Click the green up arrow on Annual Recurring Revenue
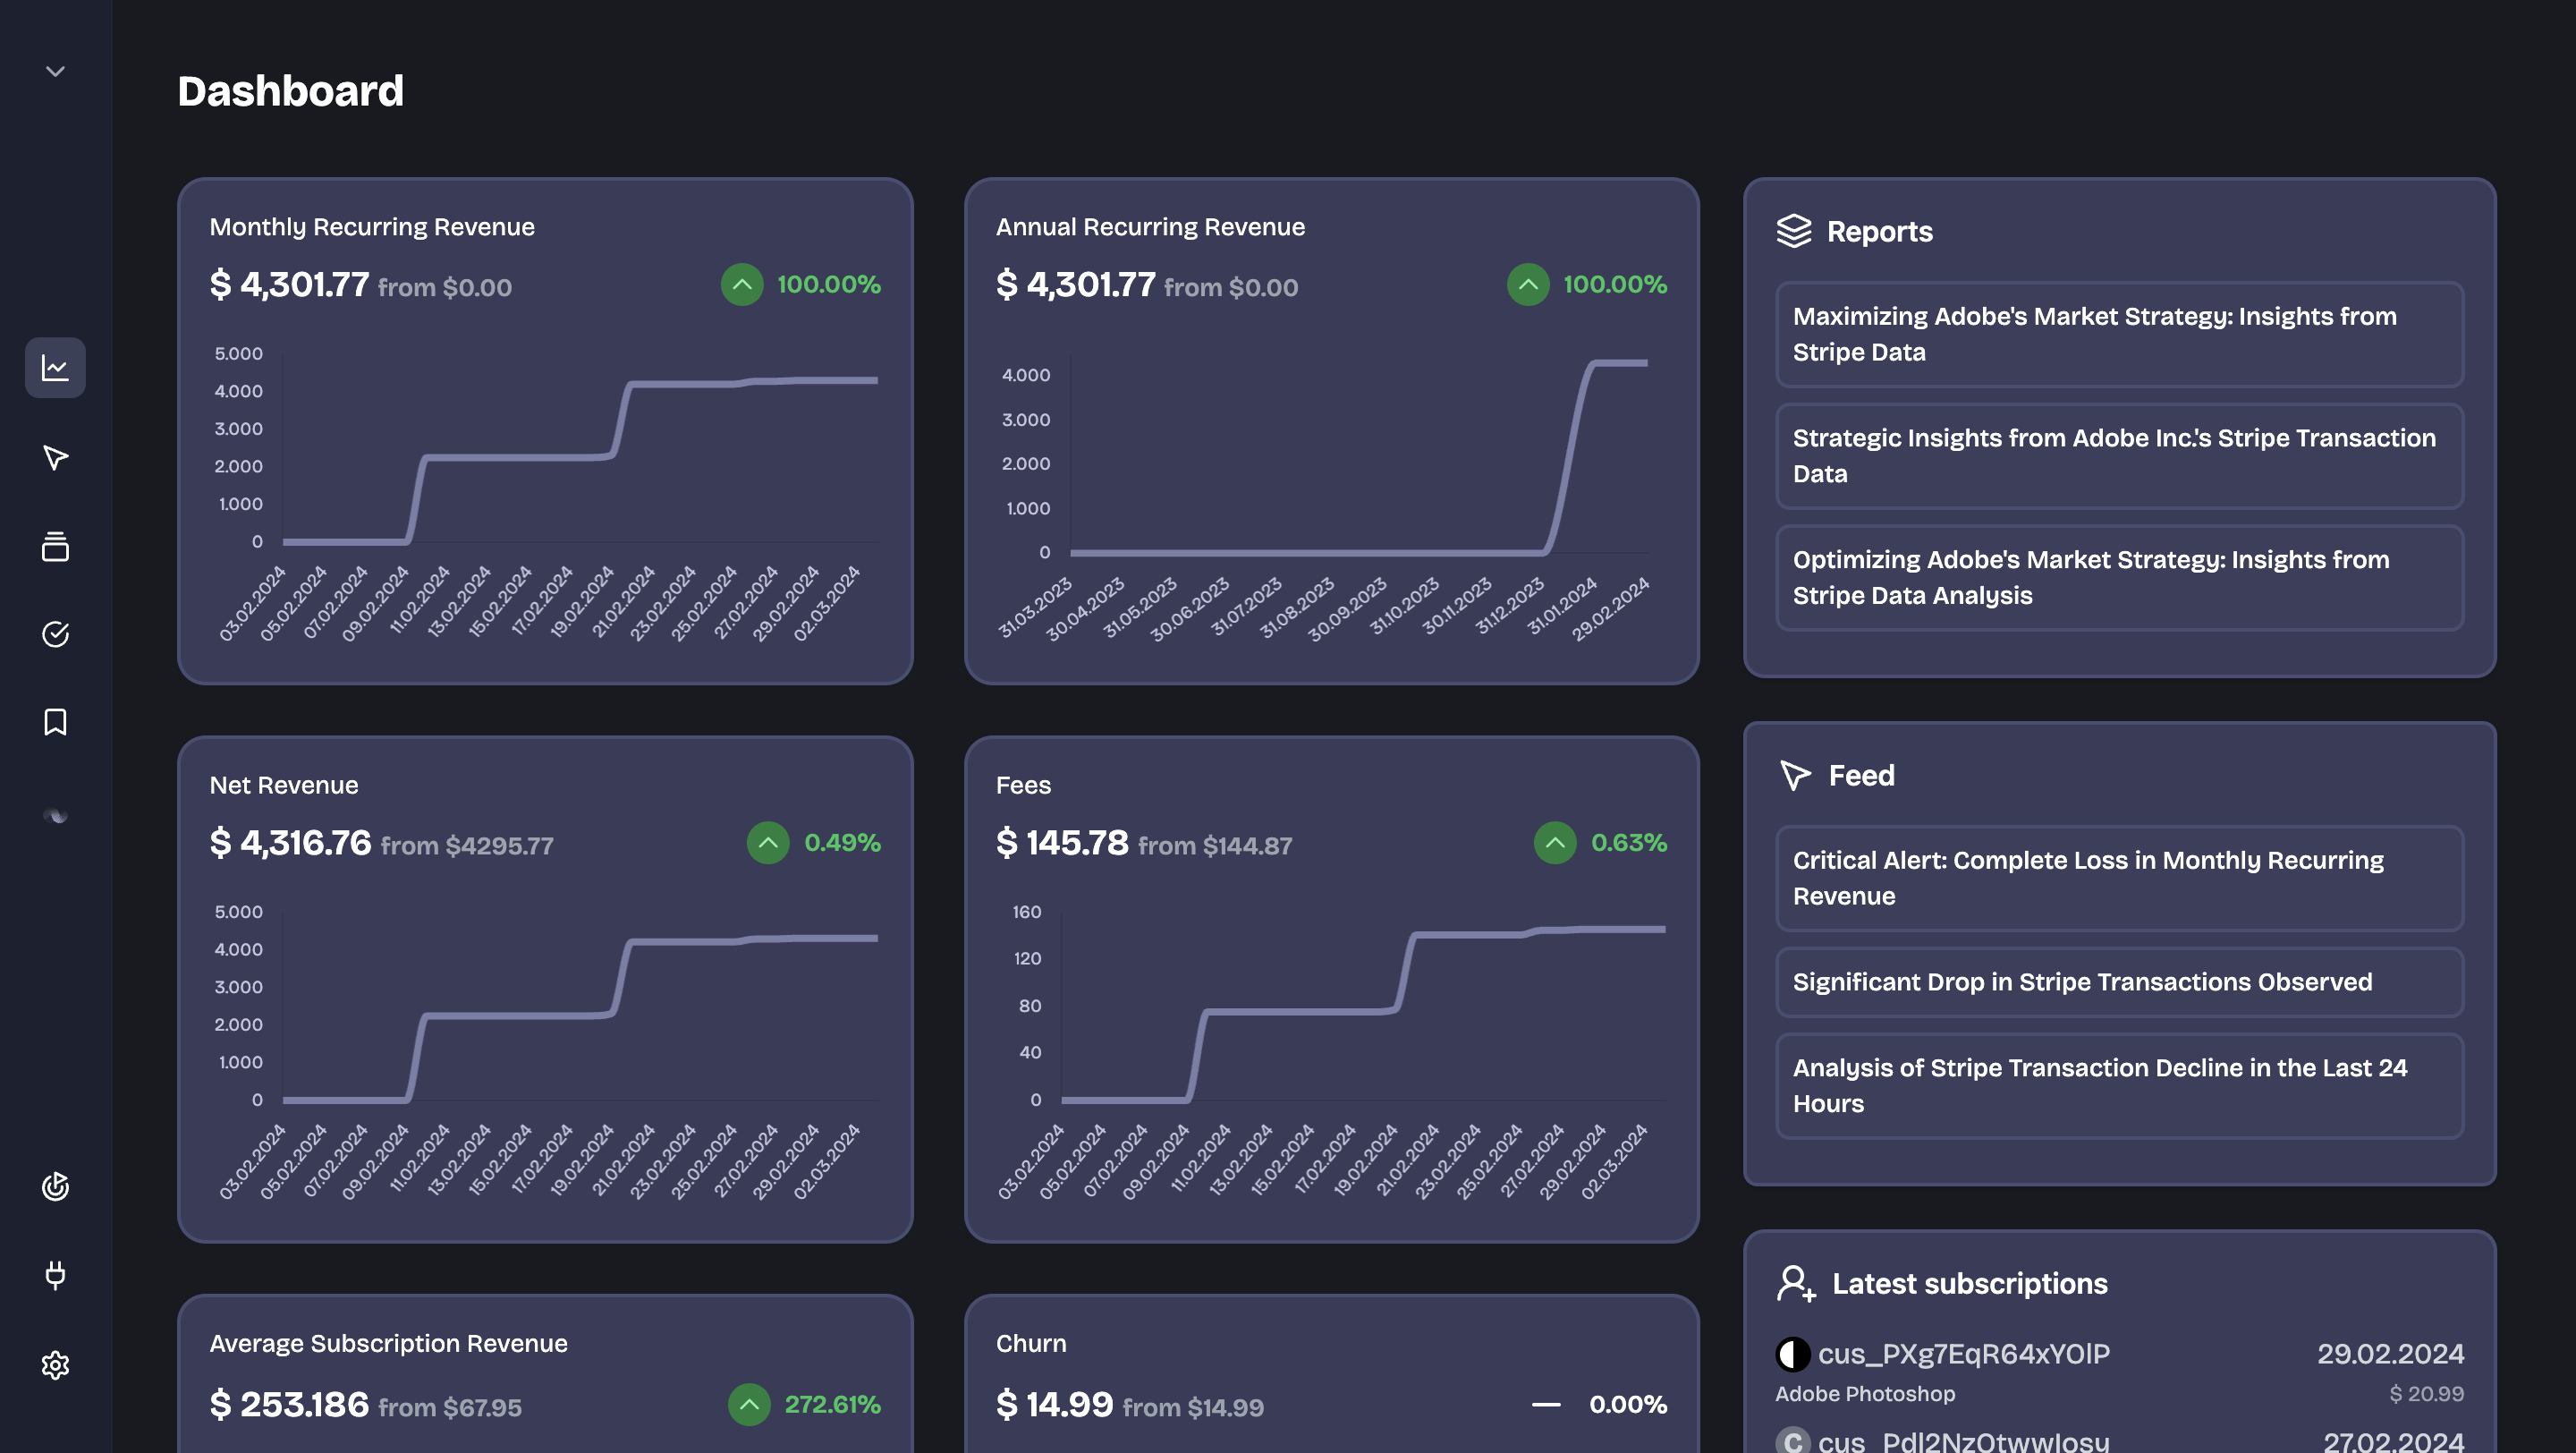 (x=1528, y=285)
